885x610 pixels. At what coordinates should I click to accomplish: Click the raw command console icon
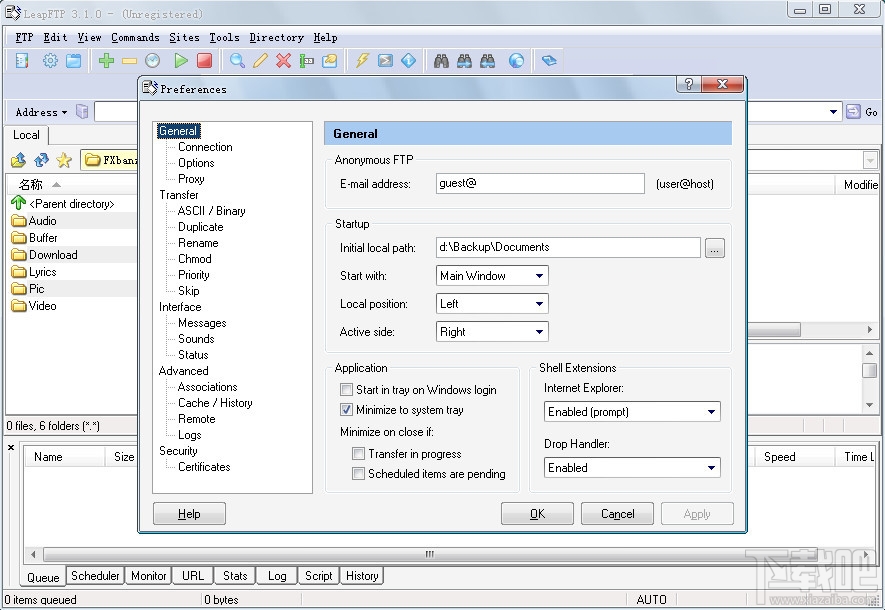[x=385, y=60]
